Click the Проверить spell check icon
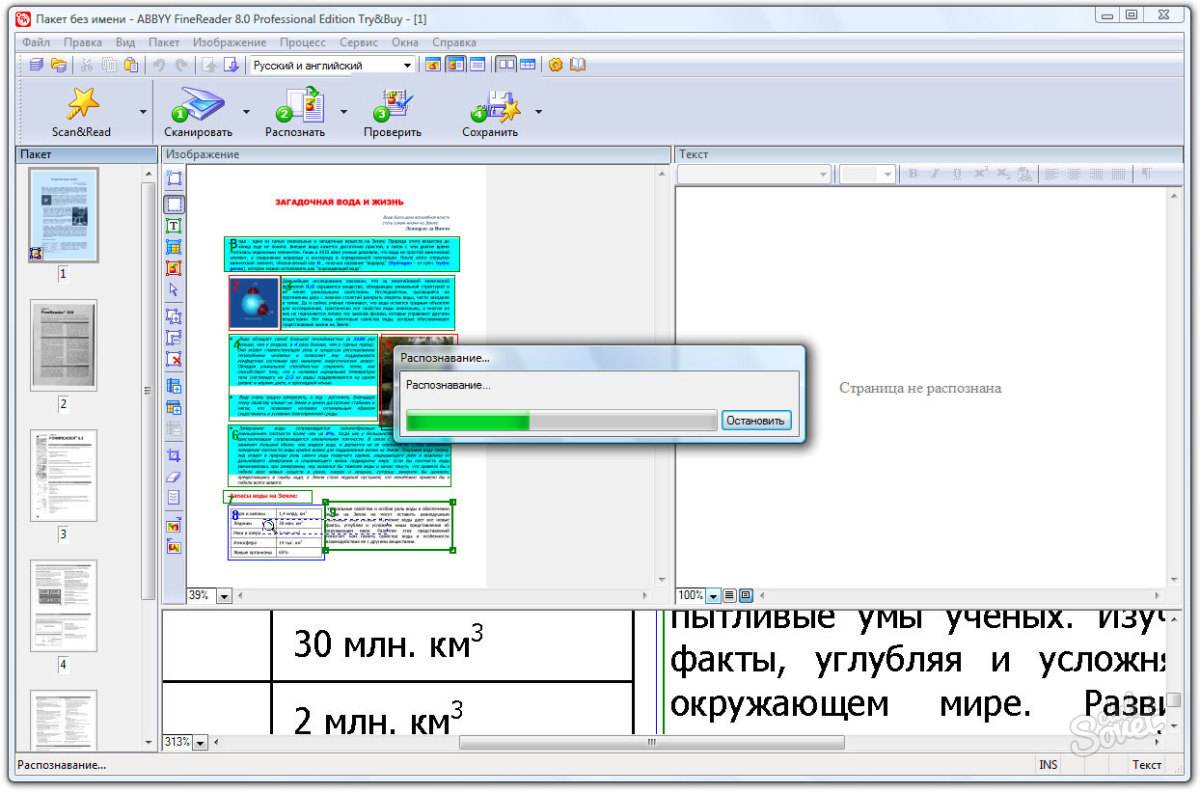The width and height of the screenshot is (1200, 793). (x=391, y=104)
